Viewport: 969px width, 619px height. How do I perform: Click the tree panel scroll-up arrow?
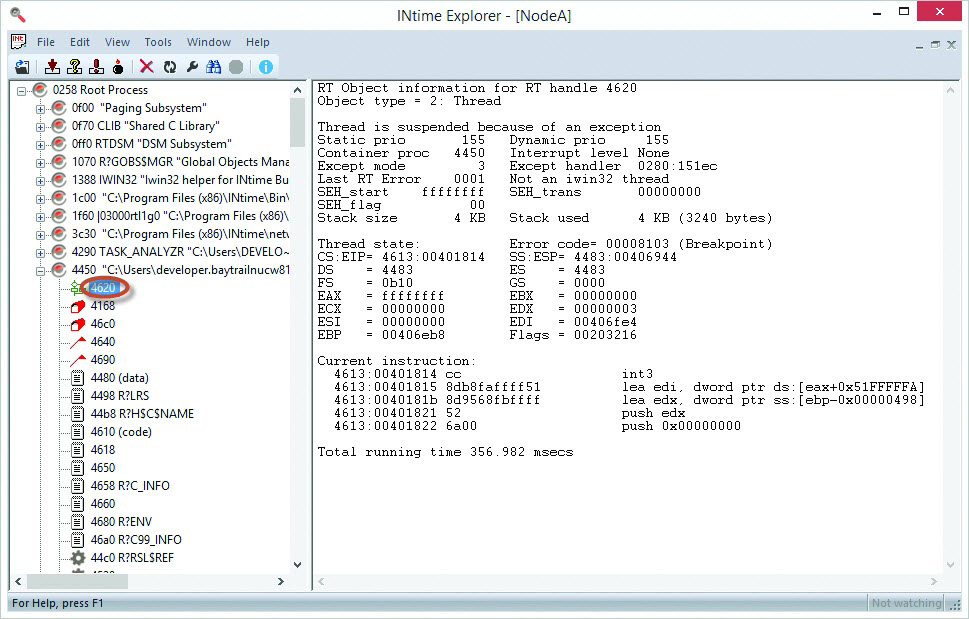point(297,90)
